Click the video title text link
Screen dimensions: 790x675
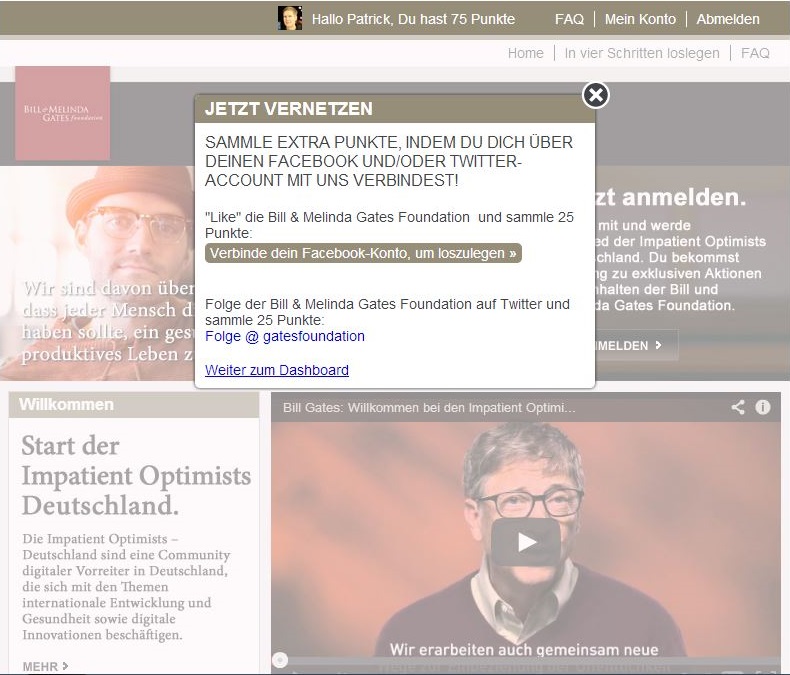[x=429, y=408]
